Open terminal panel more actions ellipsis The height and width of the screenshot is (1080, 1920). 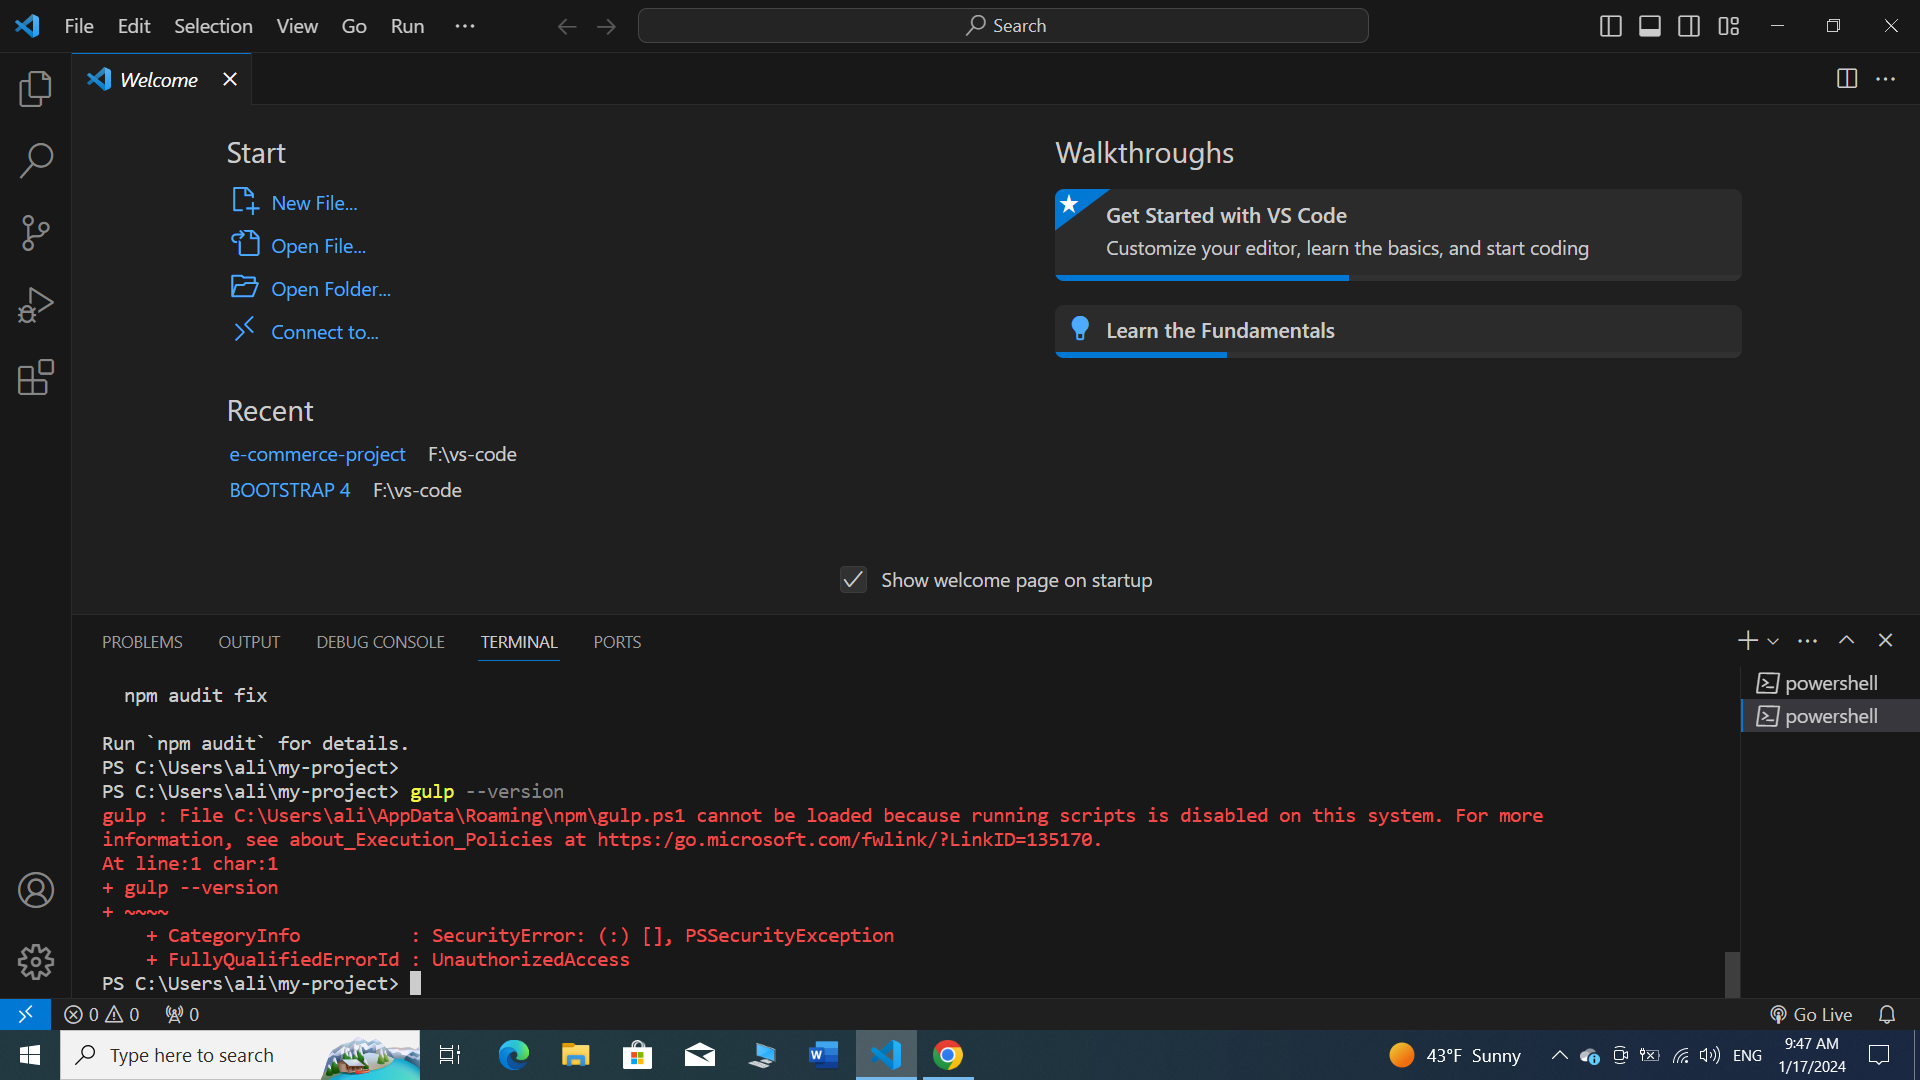point(1807,641)
